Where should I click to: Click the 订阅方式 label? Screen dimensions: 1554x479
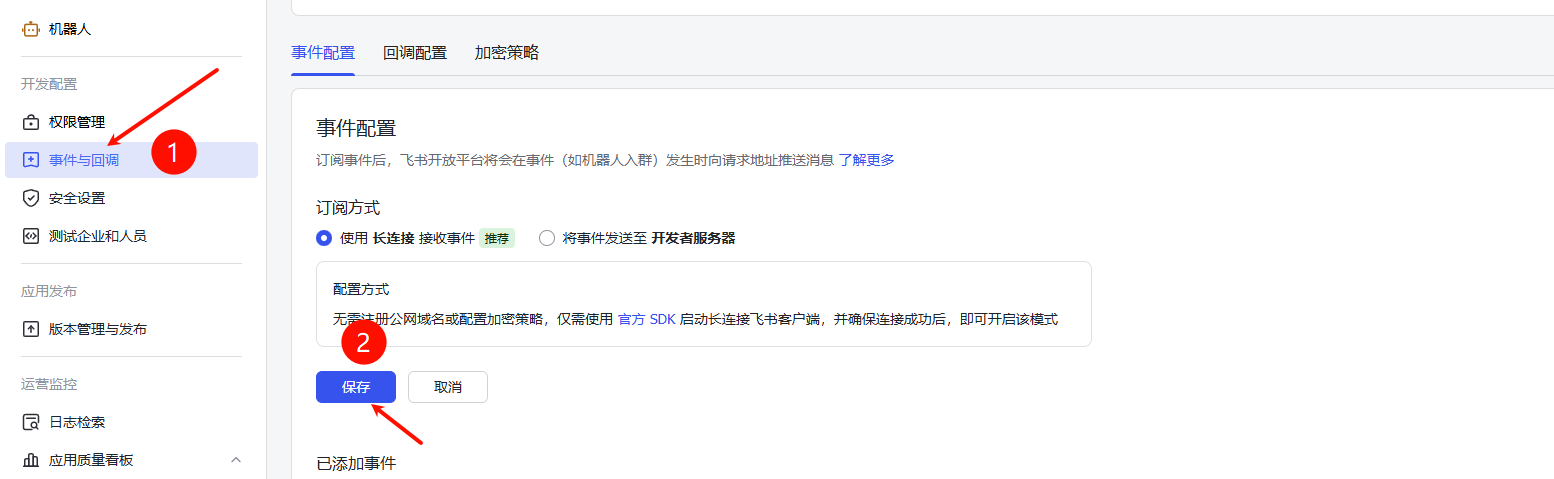pos(348,208)
